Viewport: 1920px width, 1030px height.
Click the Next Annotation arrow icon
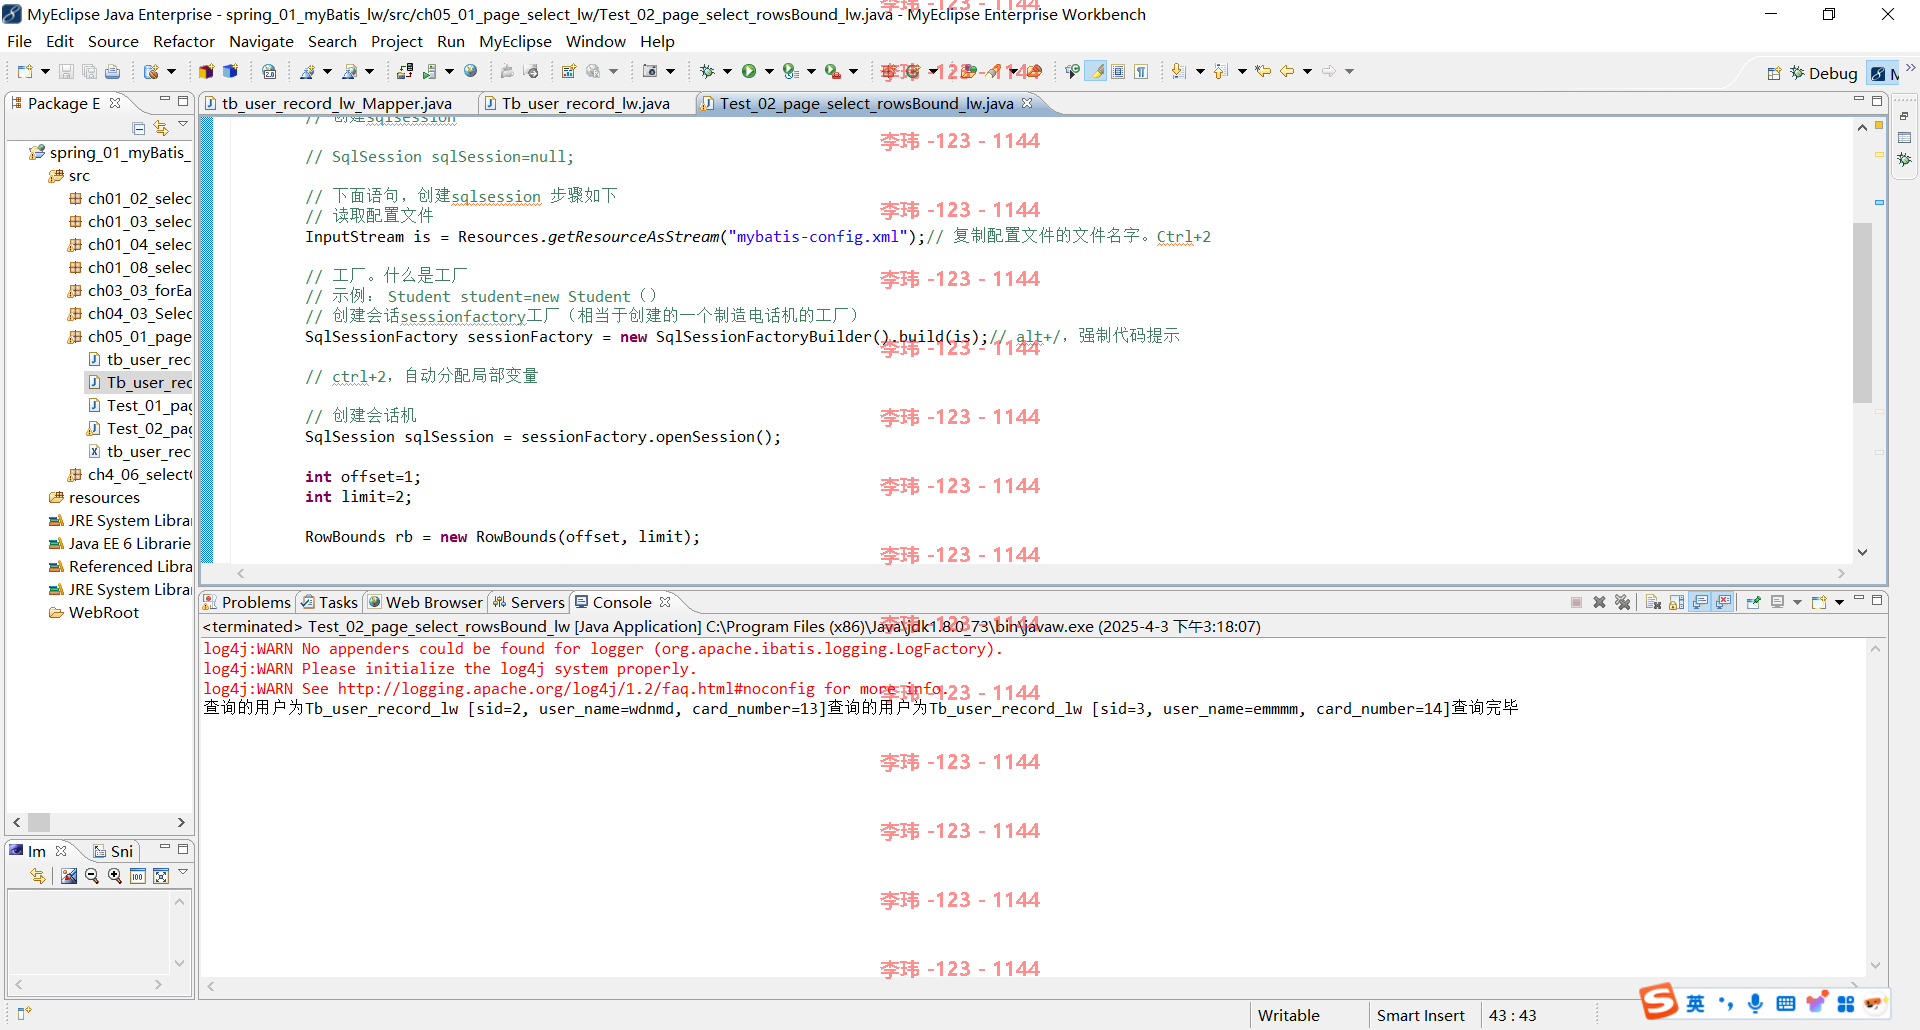point(1178,71)
